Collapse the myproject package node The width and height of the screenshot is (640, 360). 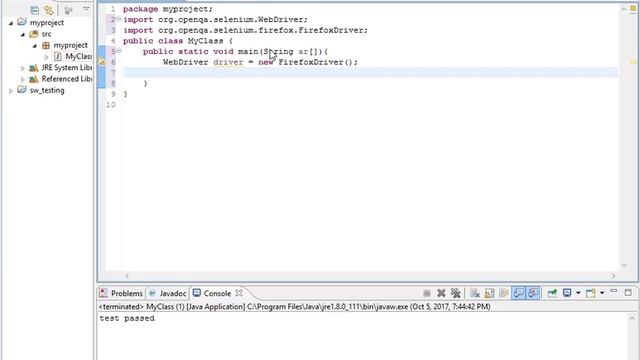coord(35,46)
